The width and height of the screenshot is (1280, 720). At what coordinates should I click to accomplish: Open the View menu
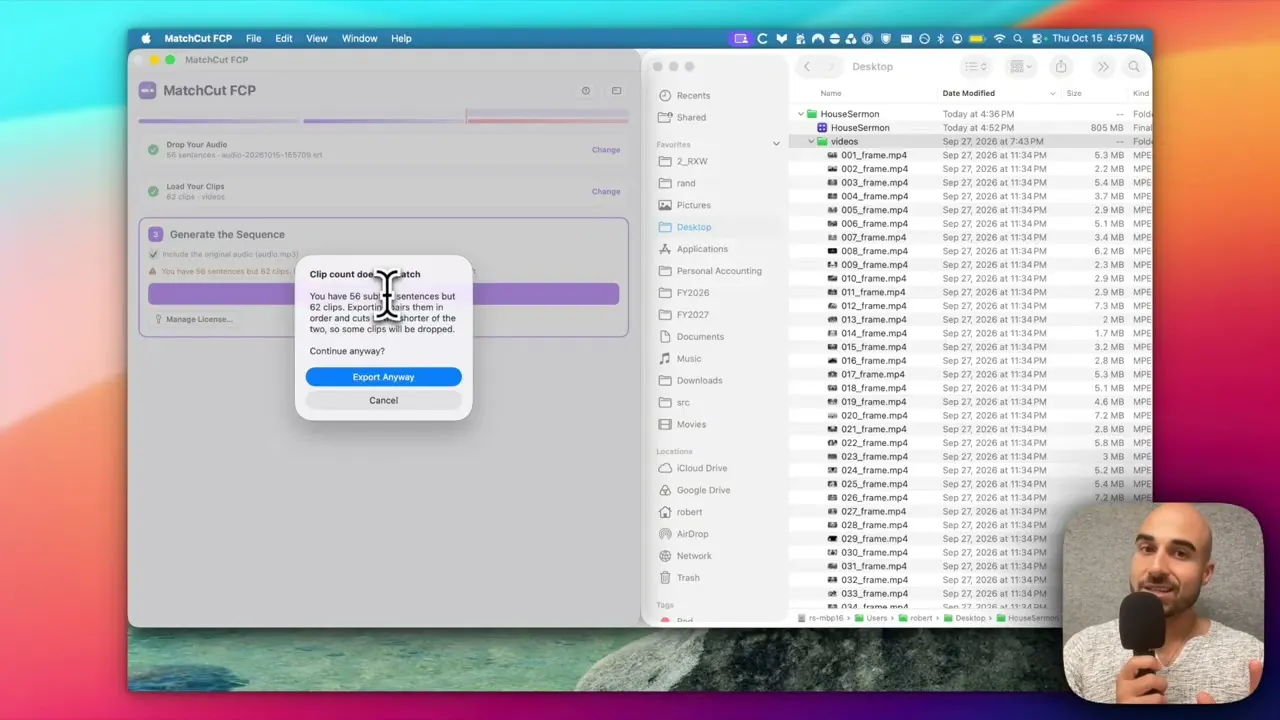point(317,39)
